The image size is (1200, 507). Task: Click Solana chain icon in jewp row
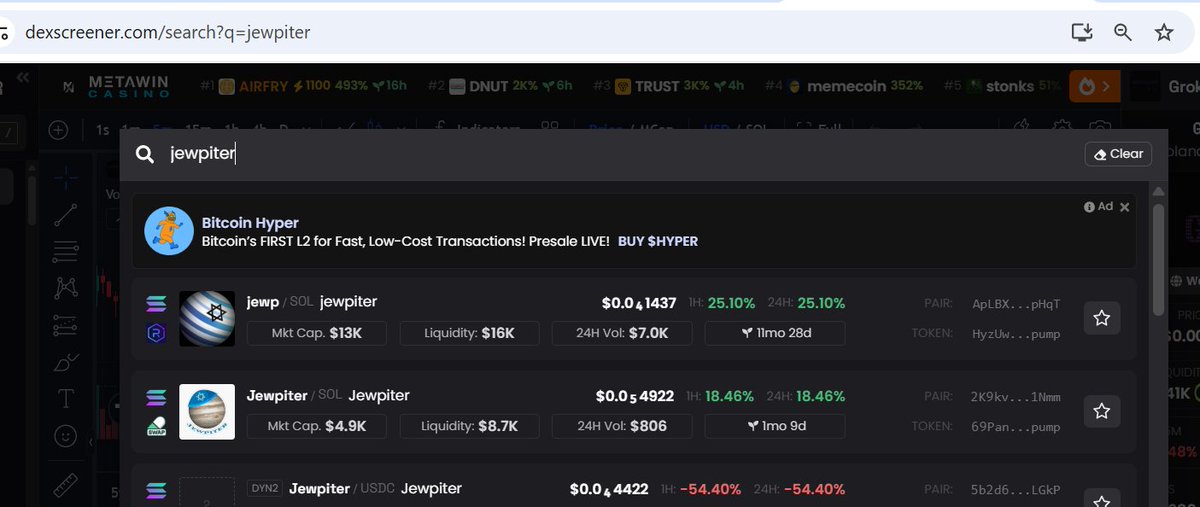coord(156,303)
